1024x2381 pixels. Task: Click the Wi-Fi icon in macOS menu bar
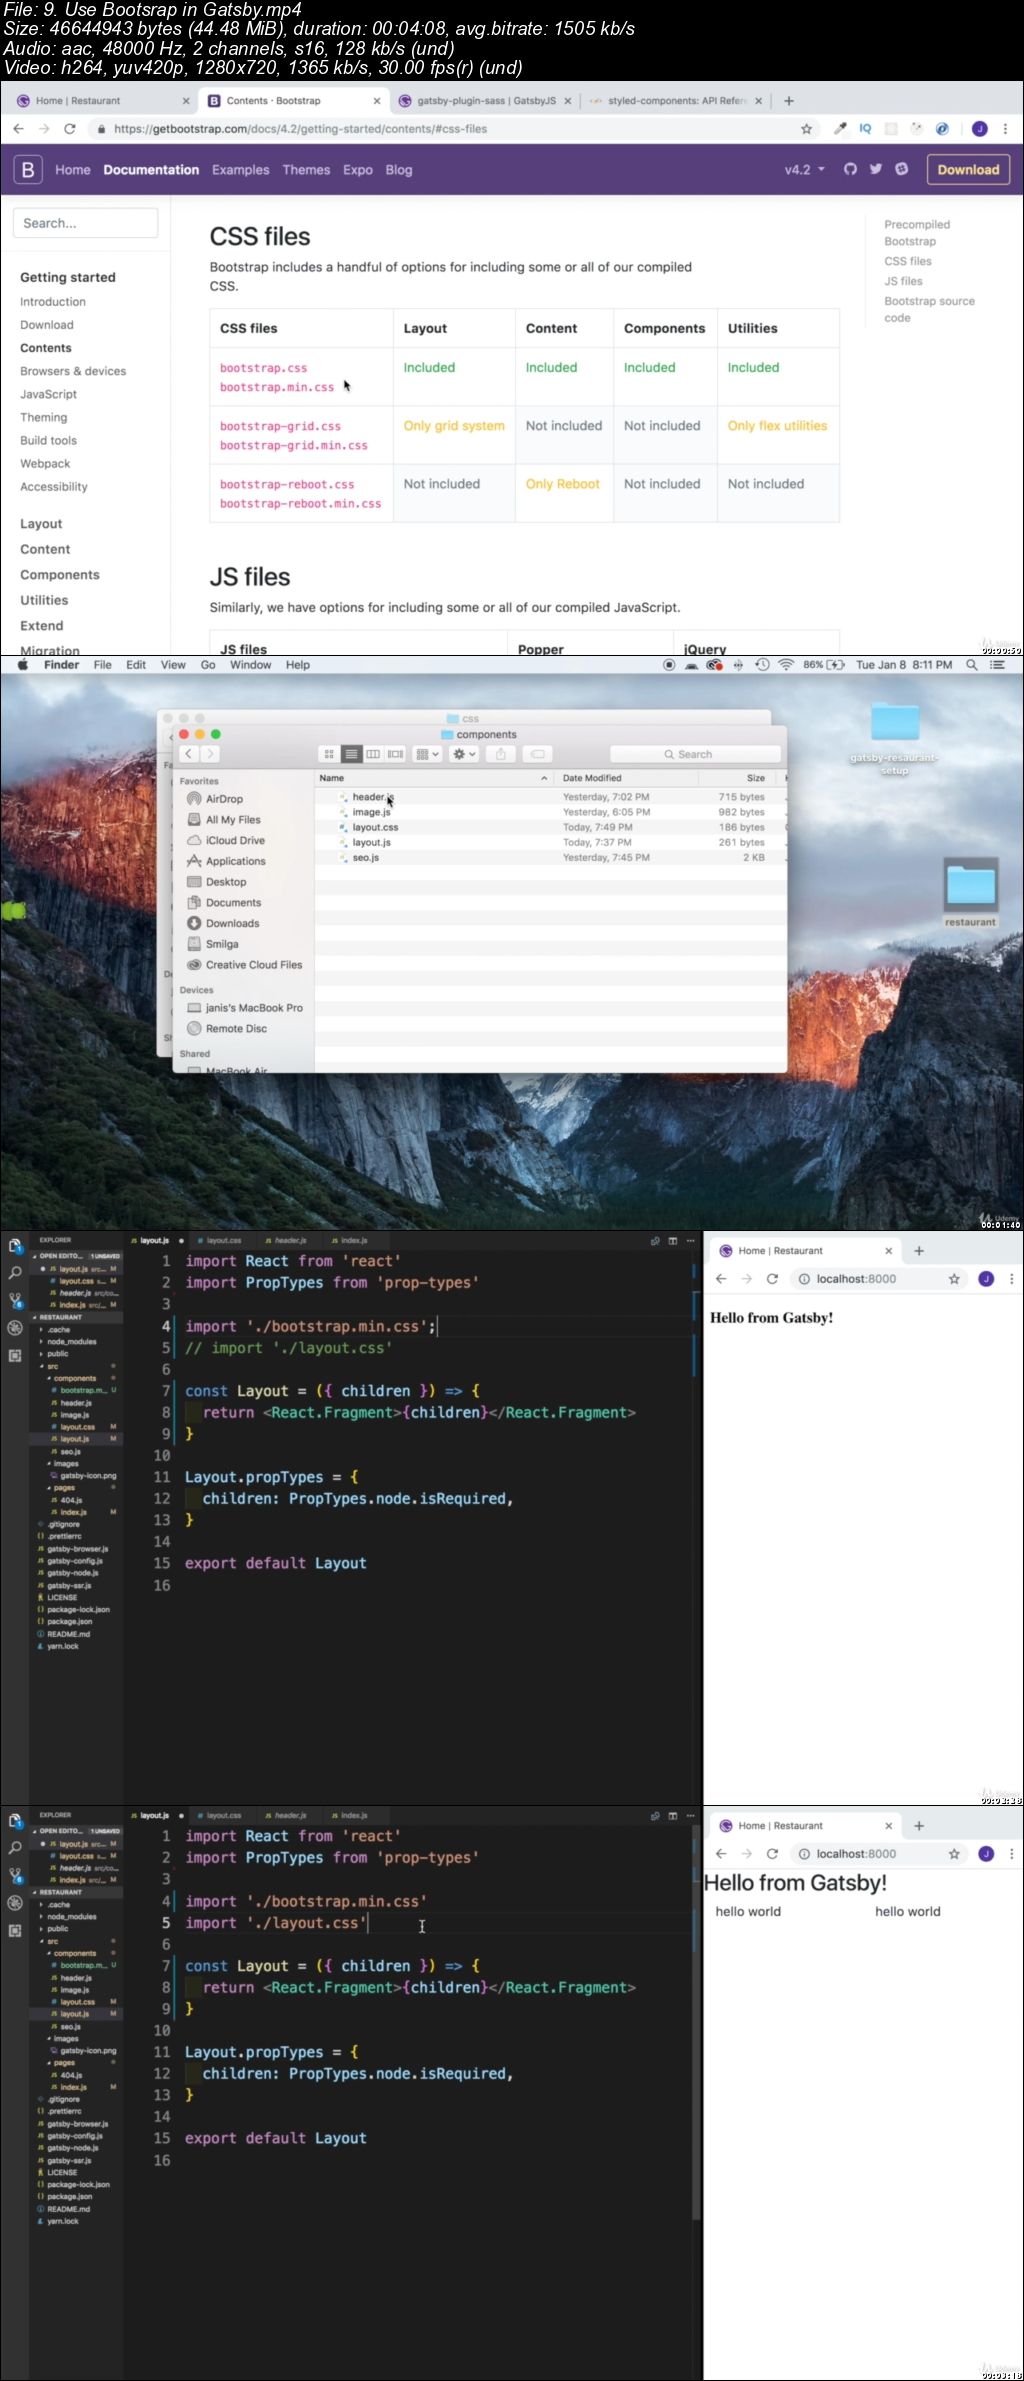tap(786, 665)
